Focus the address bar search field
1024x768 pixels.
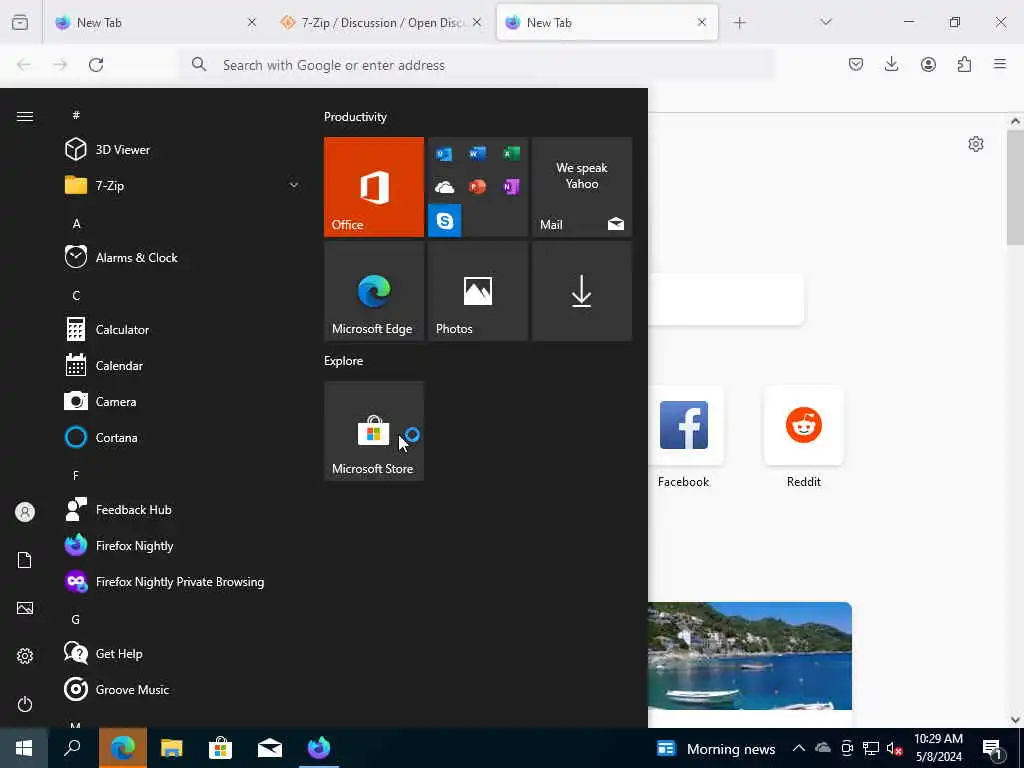pos(477,65)
